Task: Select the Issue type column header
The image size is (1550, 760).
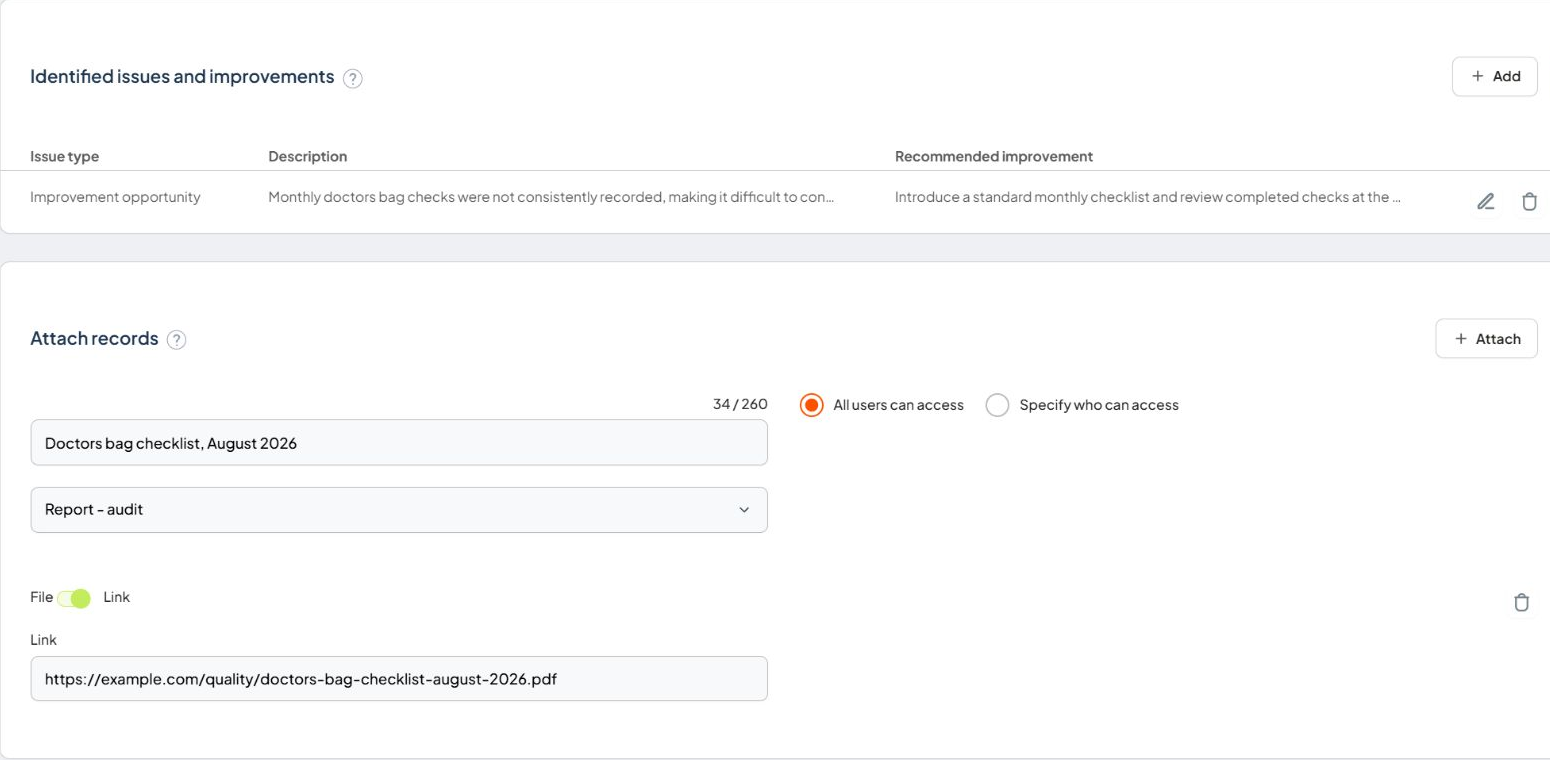Action: (x=64, y=157)
